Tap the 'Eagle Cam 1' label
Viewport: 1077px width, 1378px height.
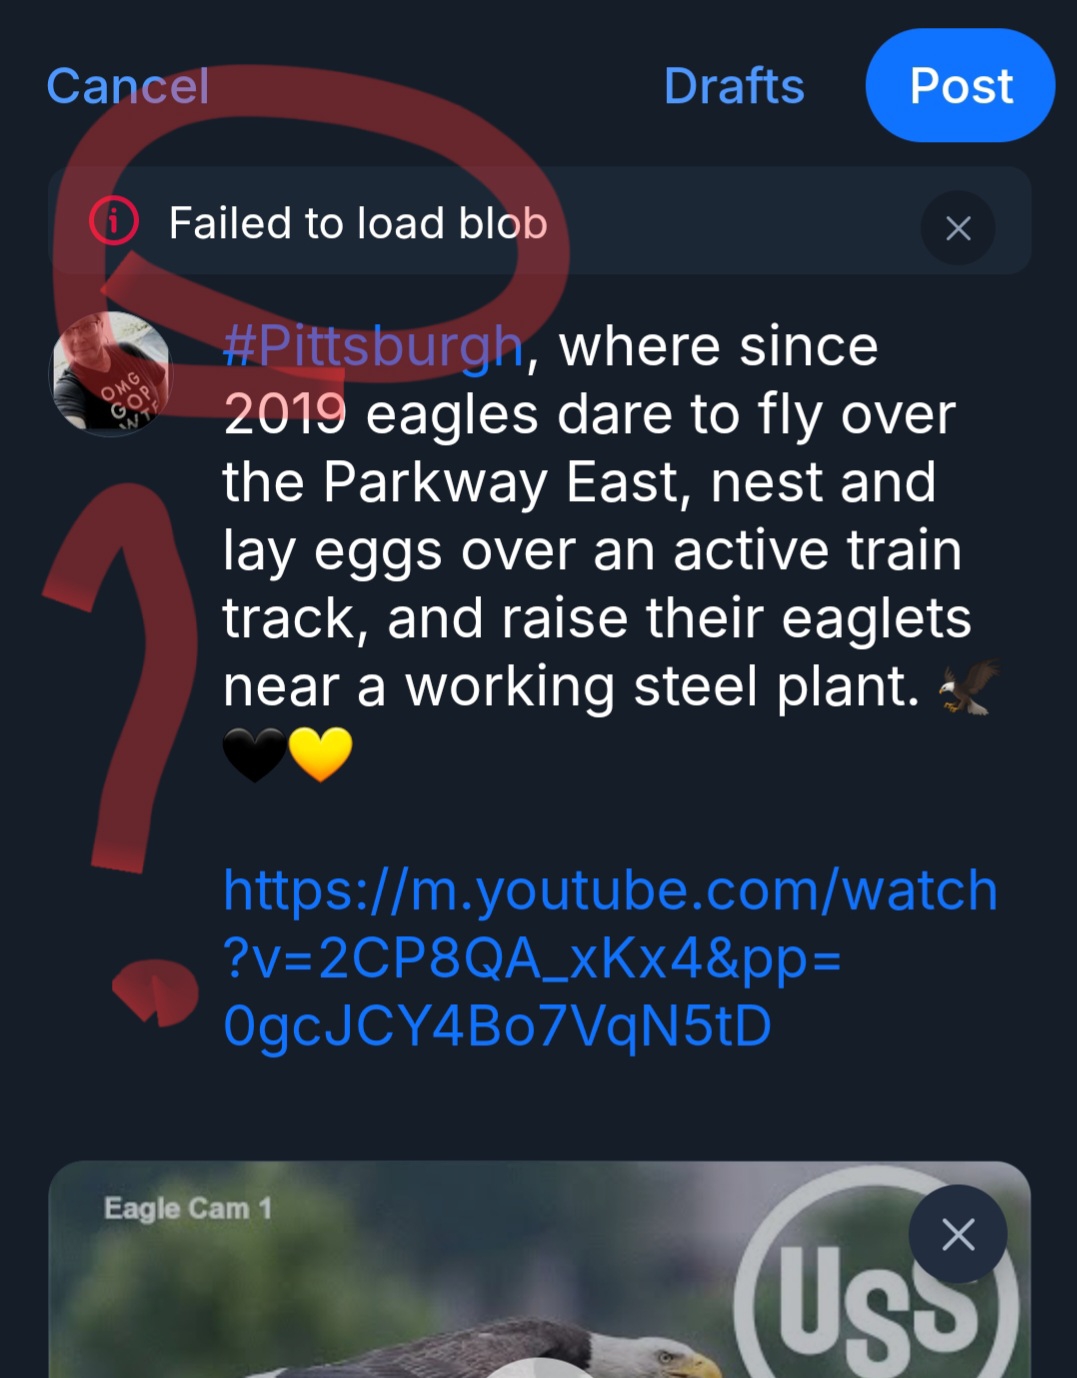pos(187,1209)
